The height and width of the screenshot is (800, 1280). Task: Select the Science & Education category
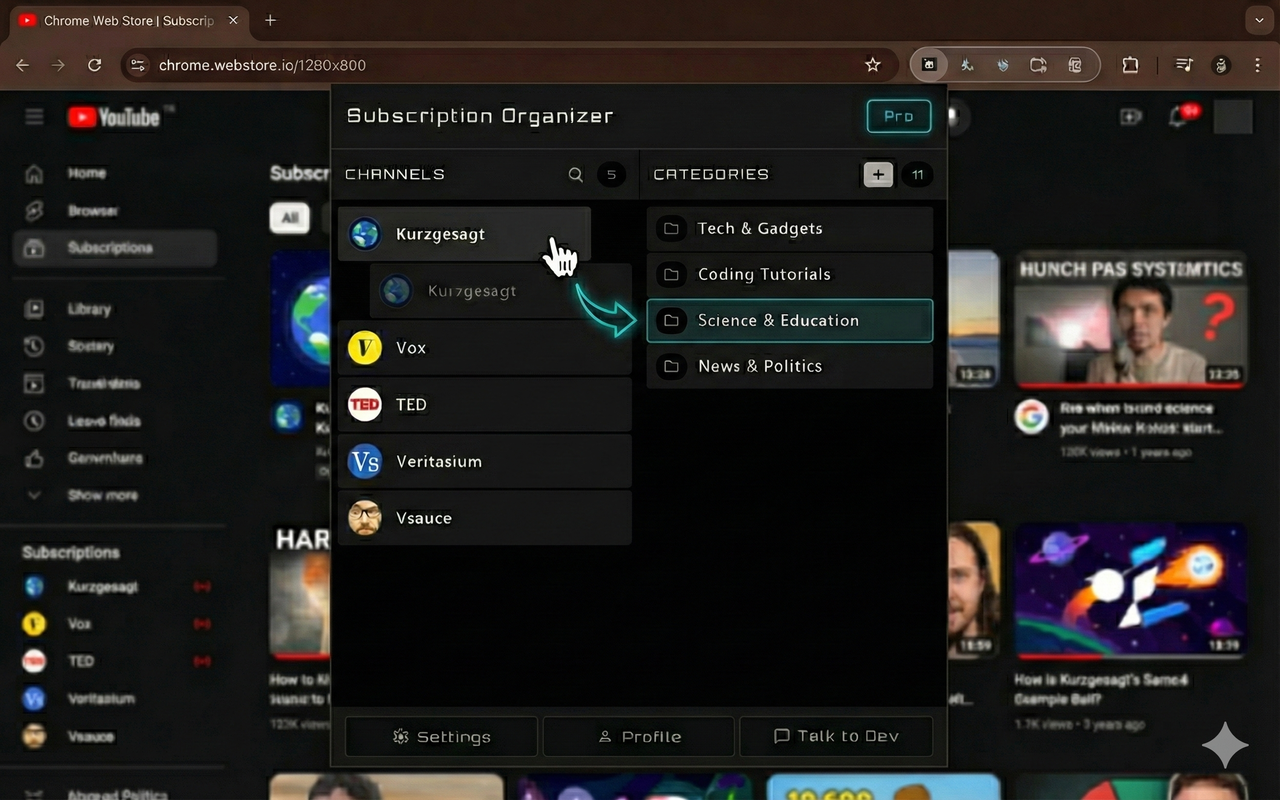pos(790,320)
